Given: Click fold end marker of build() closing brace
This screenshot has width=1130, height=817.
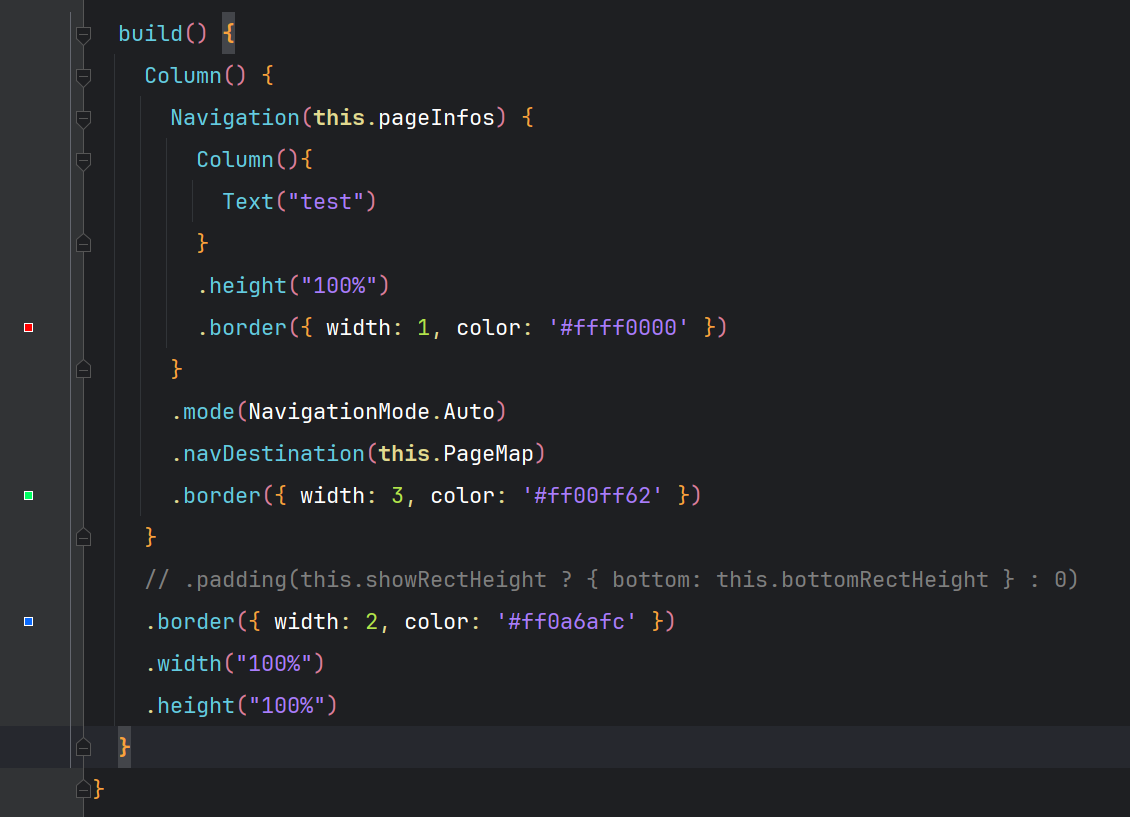Looking at the screenshot, I should click(x=84, y=747).
